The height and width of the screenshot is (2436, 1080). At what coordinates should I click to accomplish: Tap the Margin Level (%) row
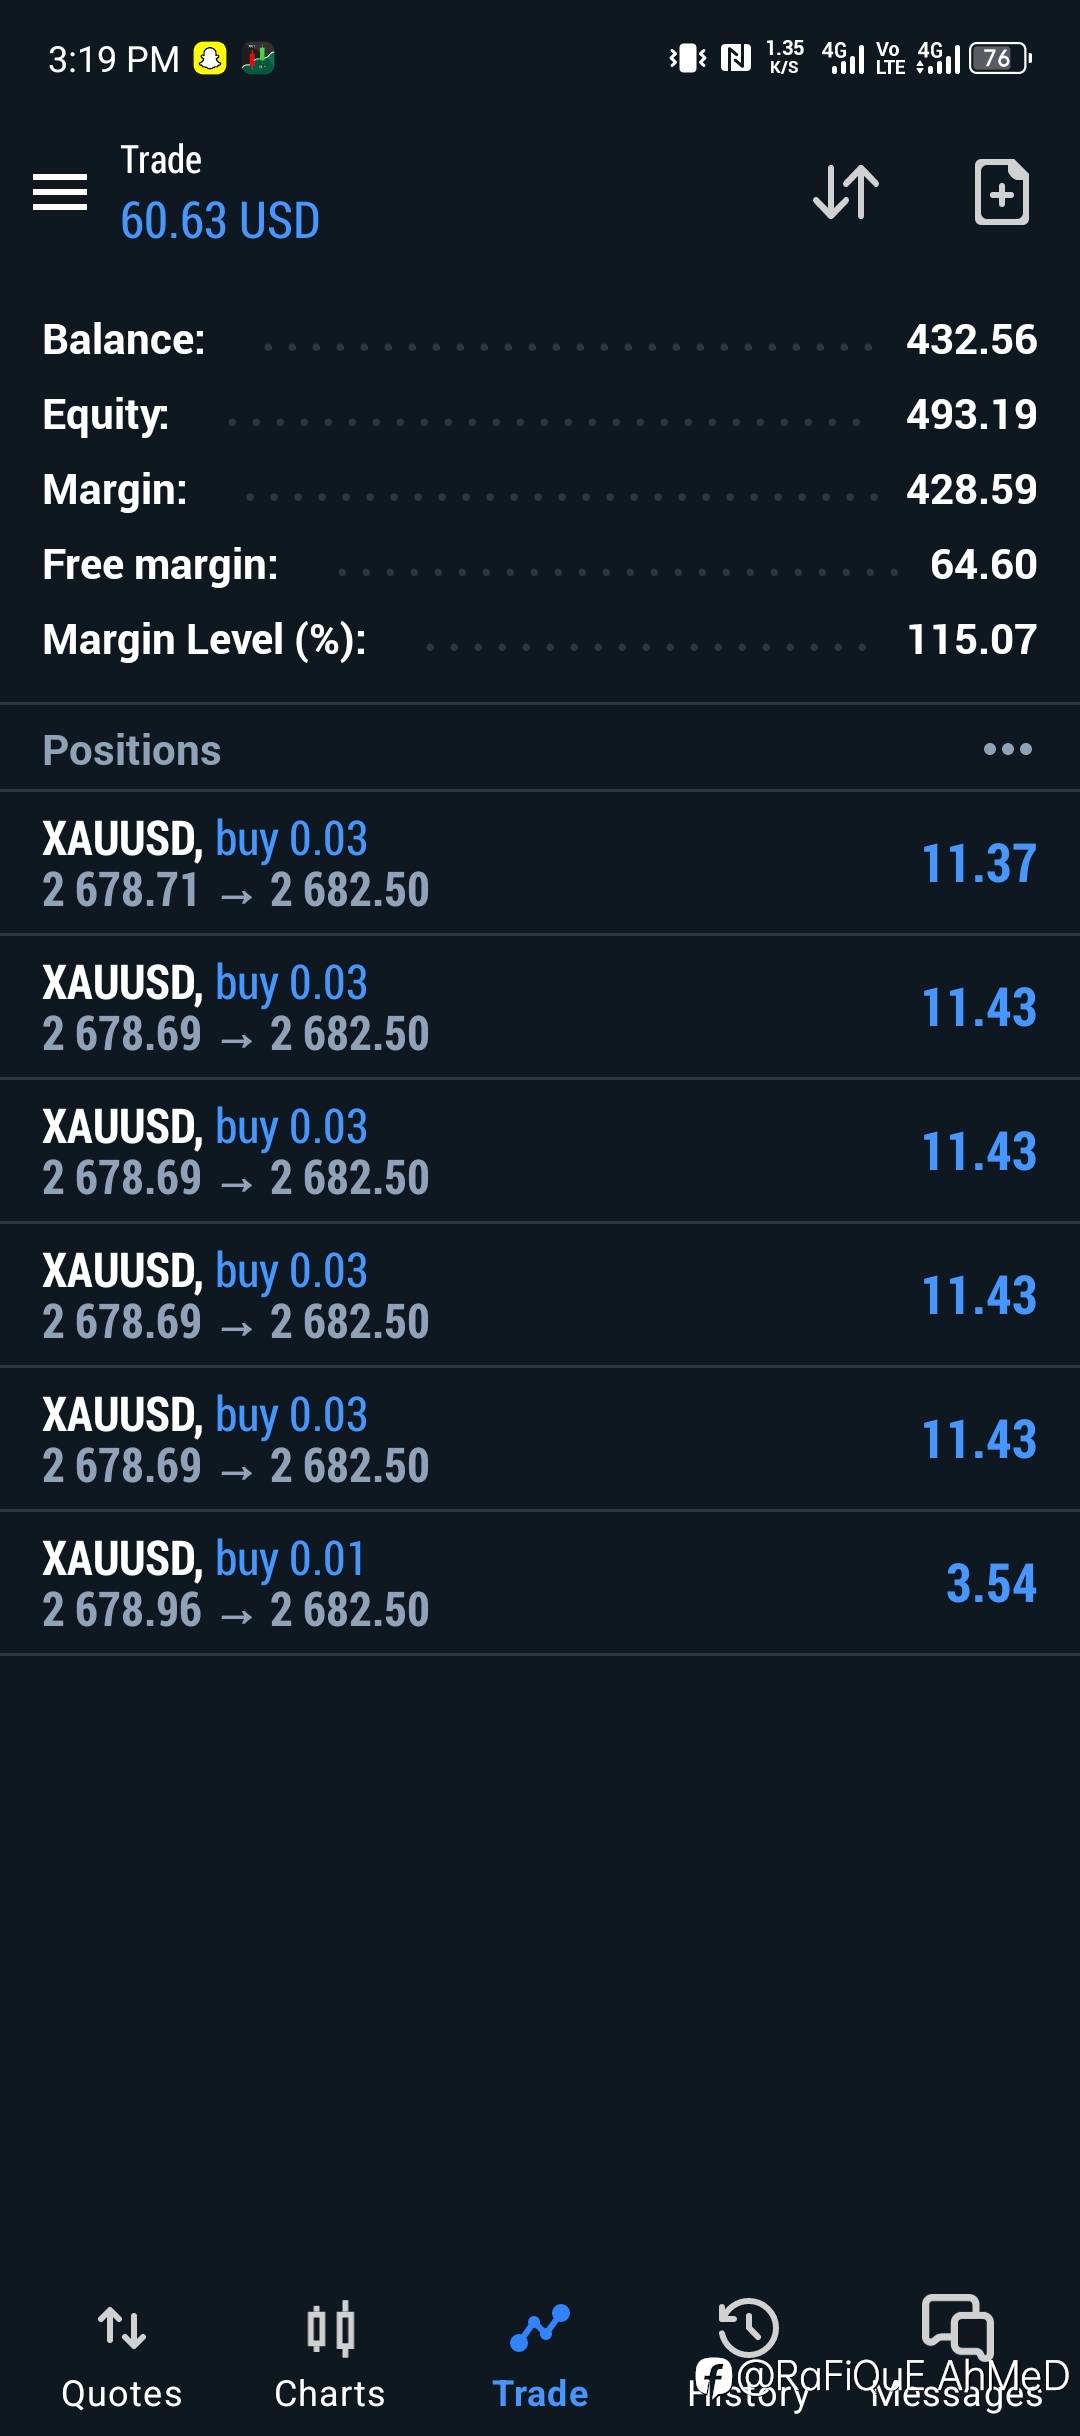pos(540,640)
